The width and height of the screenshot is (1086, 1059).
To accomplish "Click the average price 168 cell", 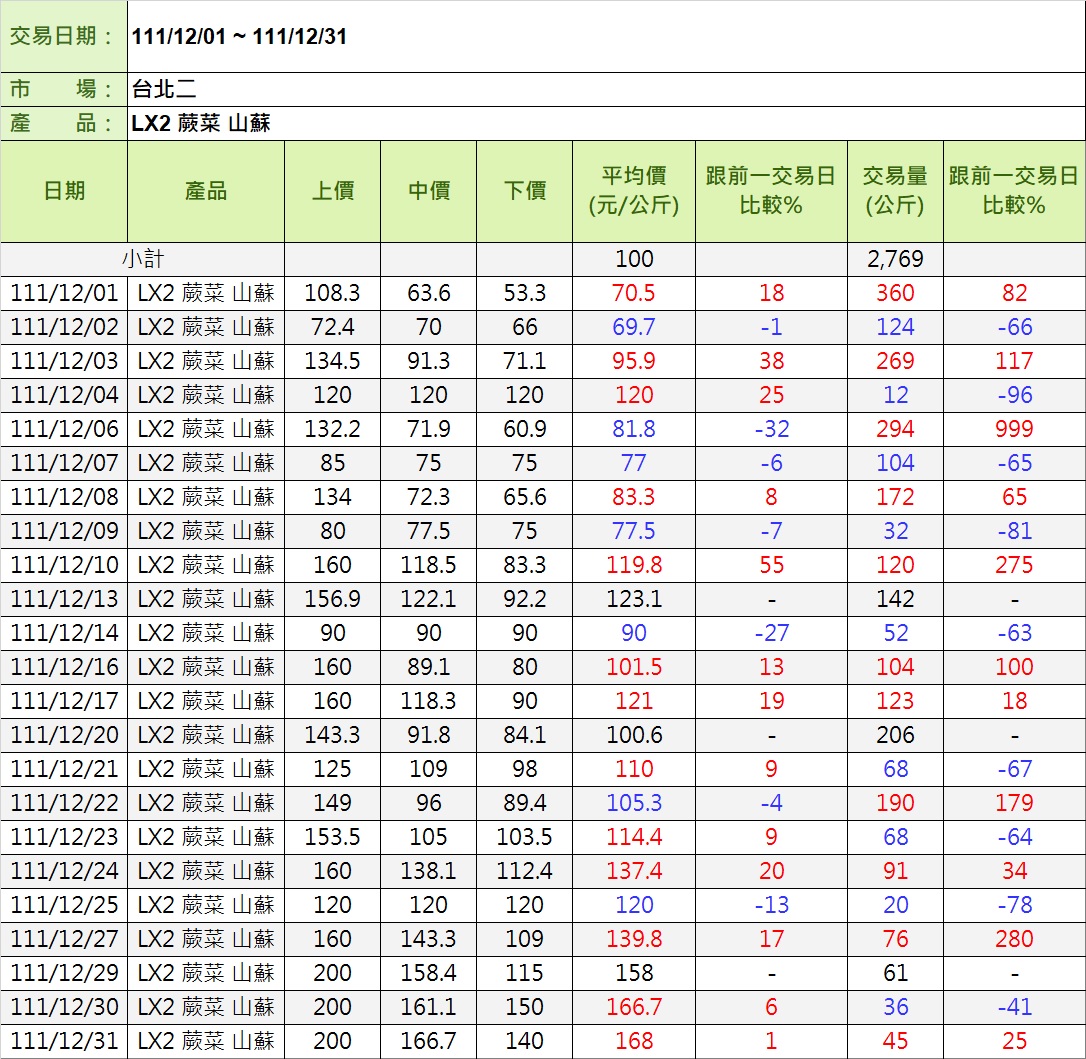I will (634, 1041).
